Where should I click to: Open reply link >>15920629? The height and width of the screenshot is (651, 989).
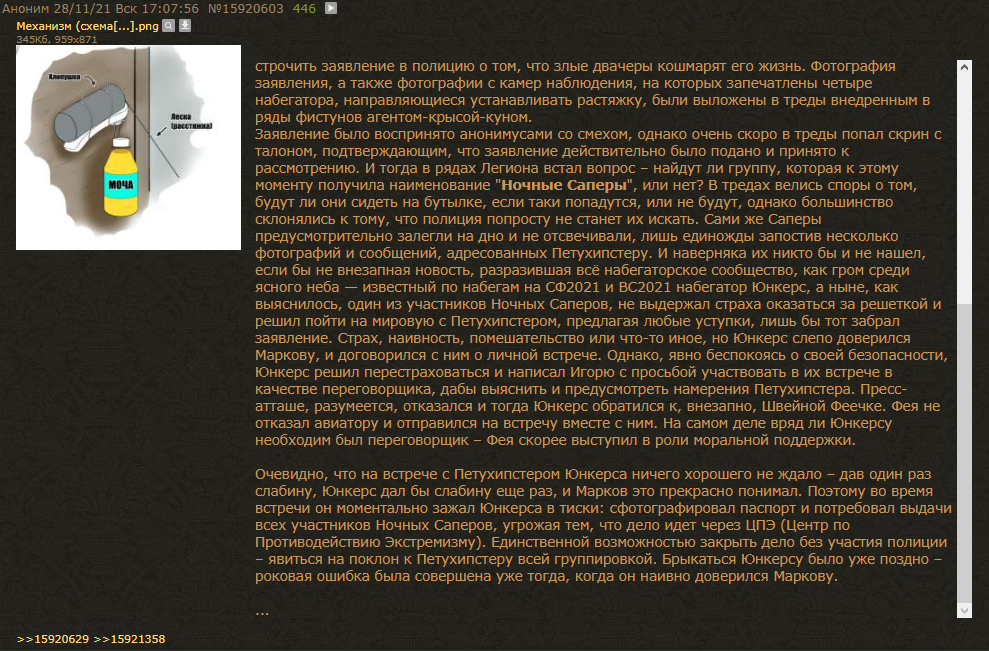(x=53, y=639)
